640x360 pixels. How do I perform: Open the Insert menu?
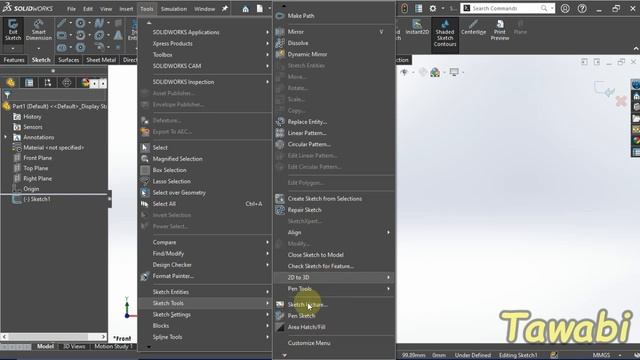(x=126, y=9)
